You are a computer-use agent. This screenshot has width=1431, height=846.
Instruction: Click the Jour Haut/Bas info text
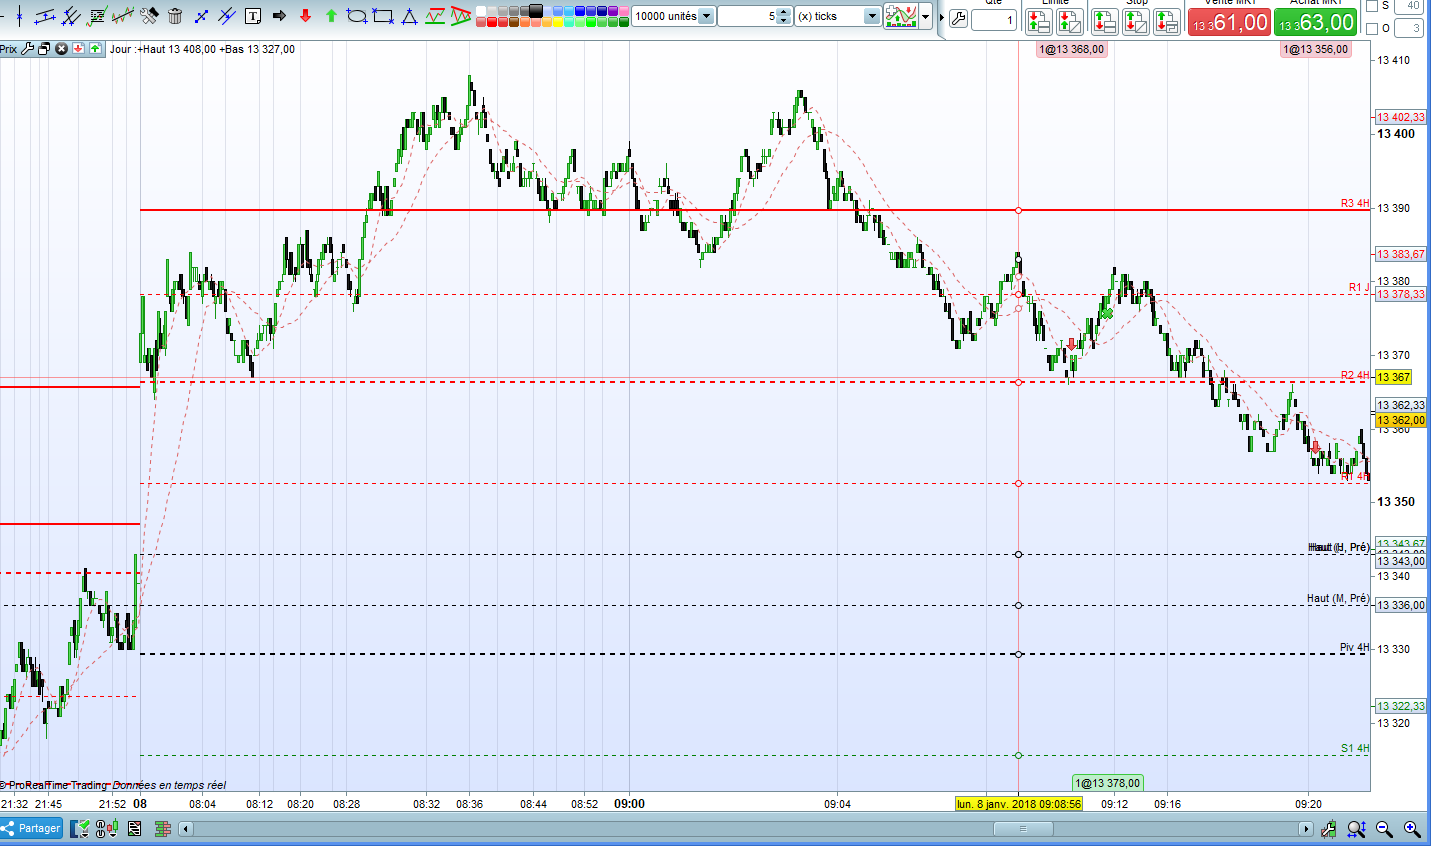202,49
